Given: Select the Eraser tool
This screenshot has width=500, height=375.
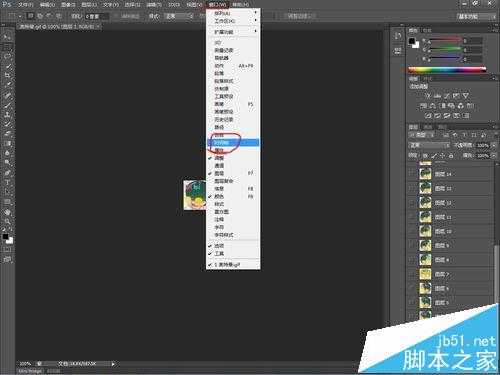Looking at the screenshot, I should (x=7, y=134).
